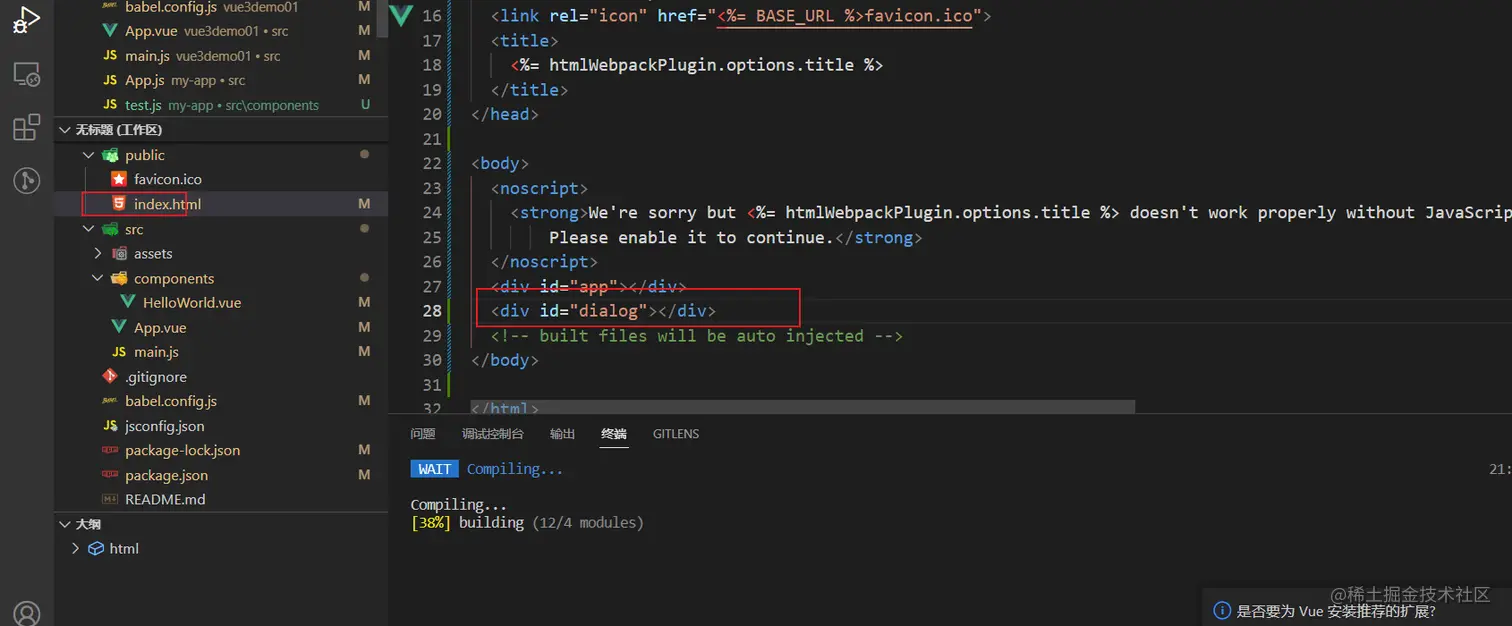Image resolution: width=1512 pixels, height=626 pixels.
Task: Click the Vue extension recommendation message
Action: (x=1336, y=612)
